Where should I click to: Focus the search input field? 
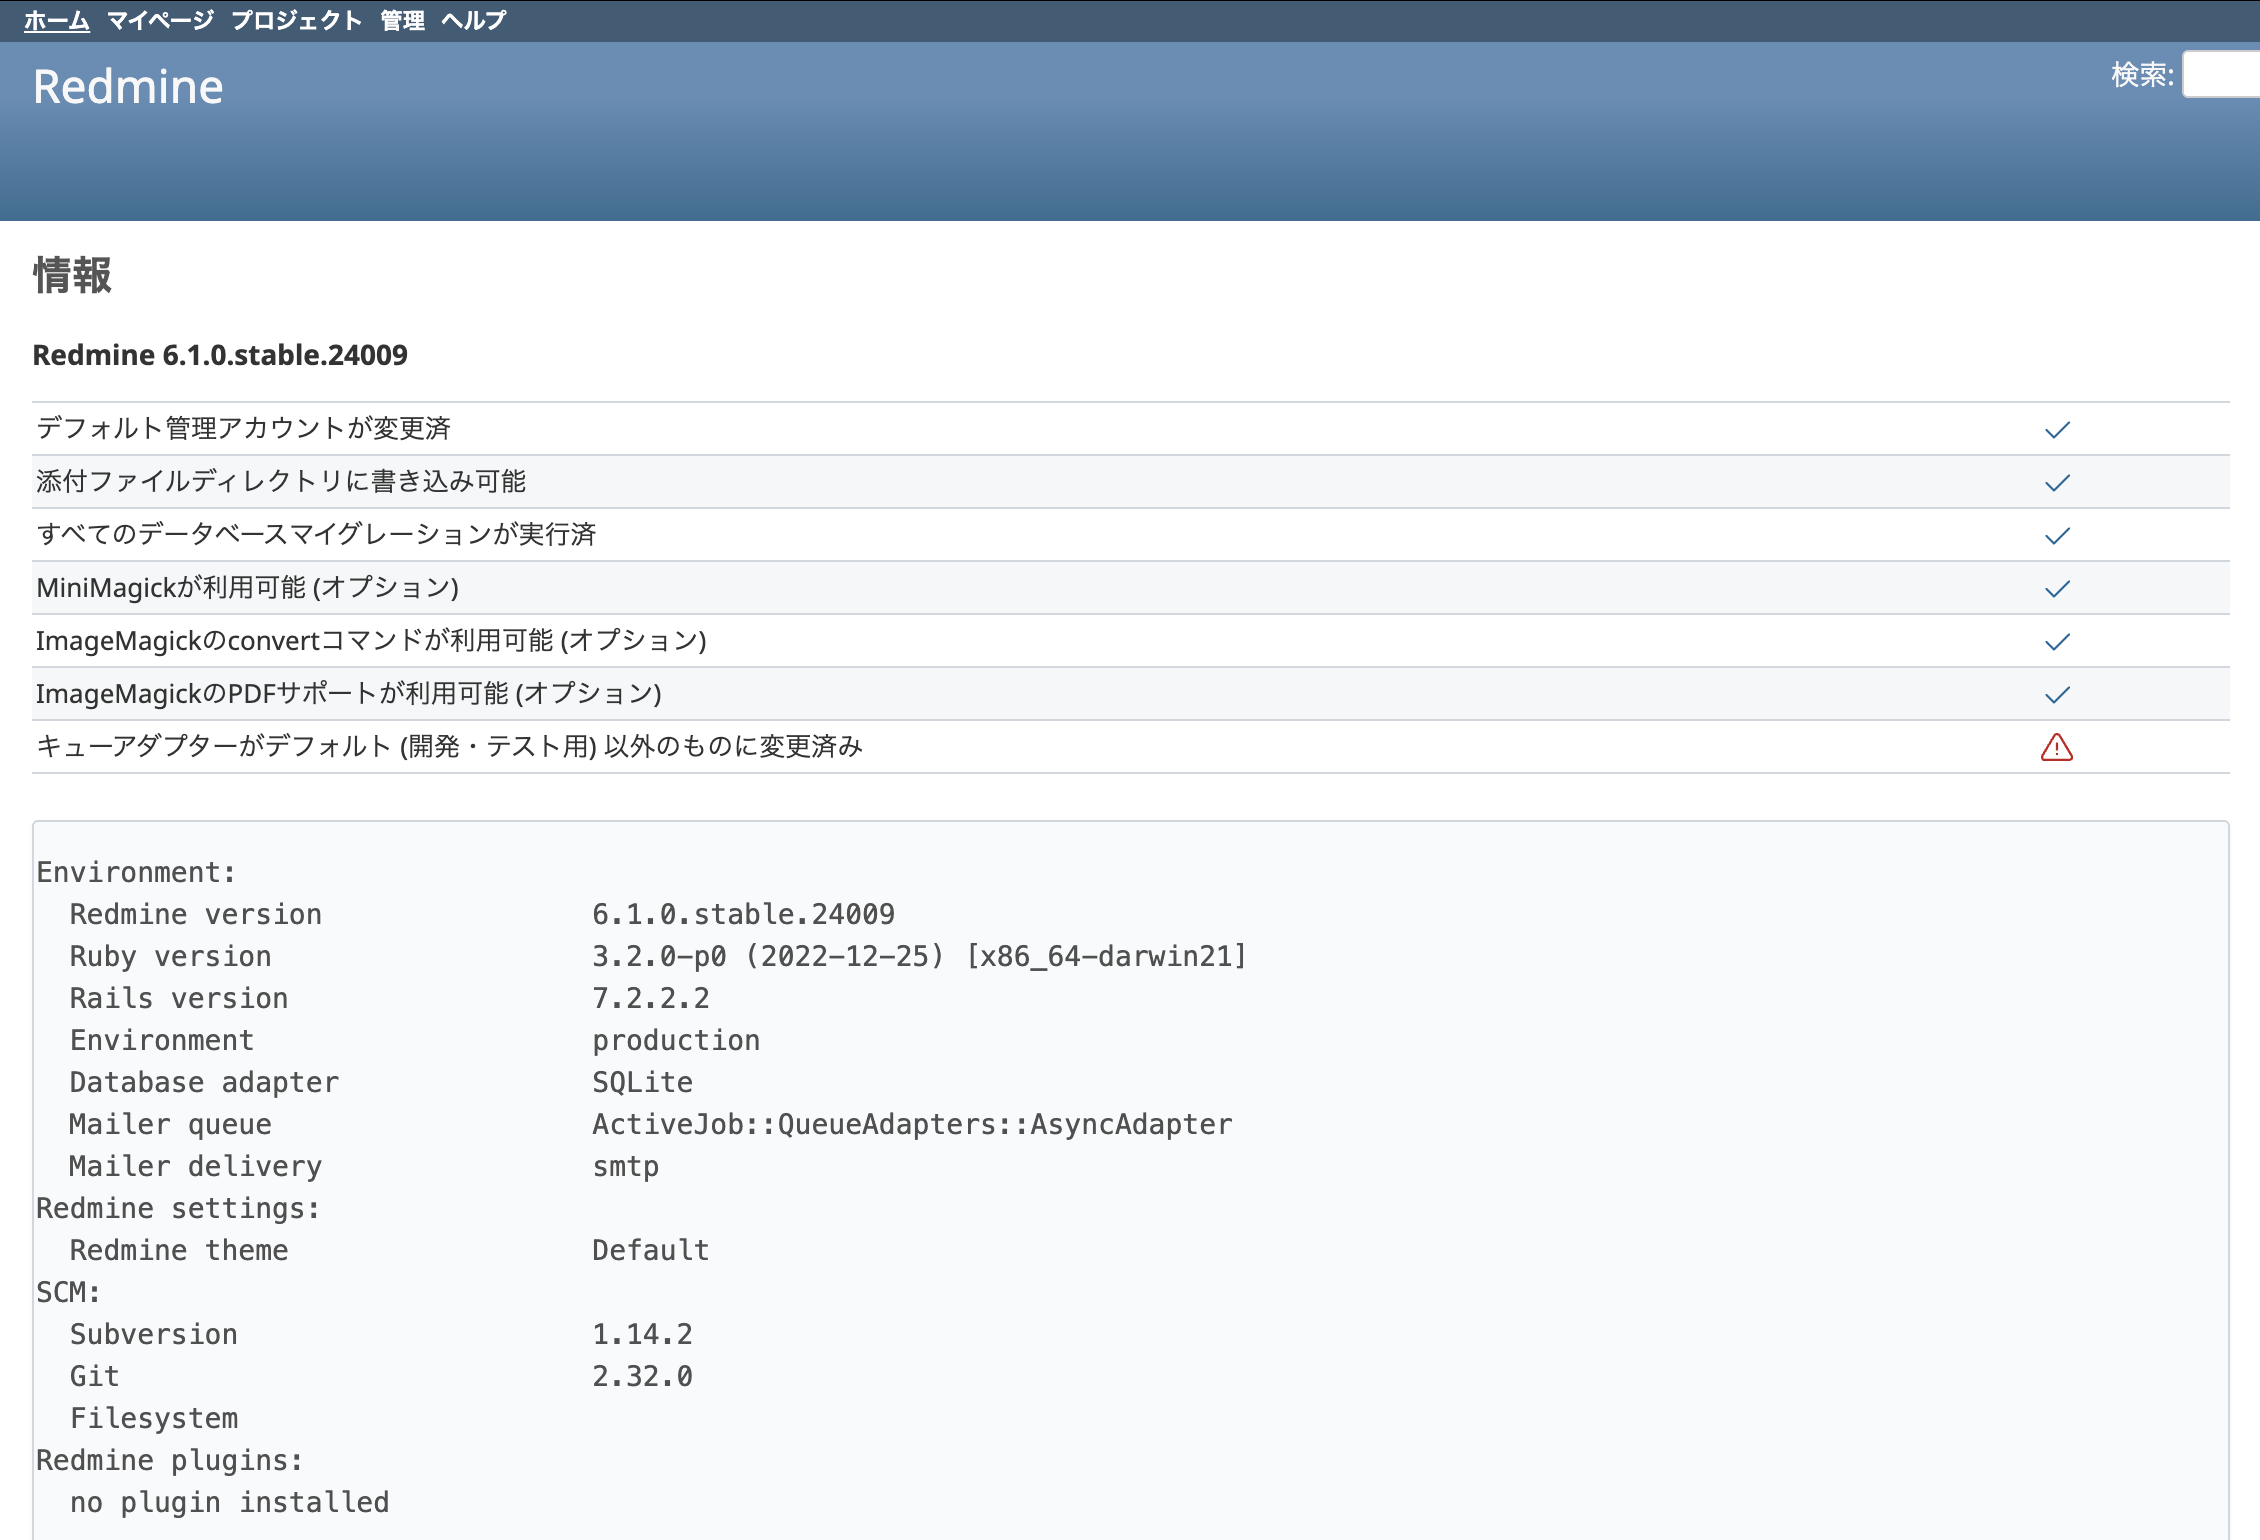click(x=2222, y=75)
